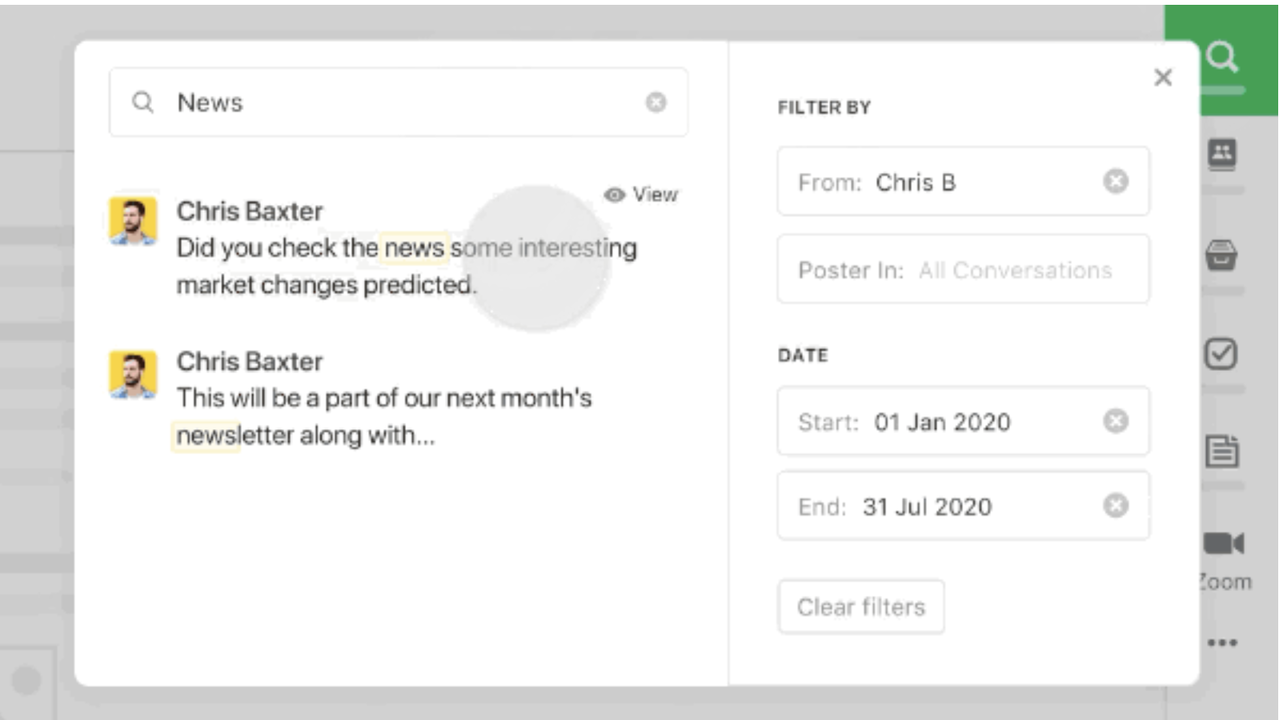Image resolution: width=1279 pixels, height=720 pixels.
Task: Open the store icon in the sidebar
Action: click(x=1222, y=256)
